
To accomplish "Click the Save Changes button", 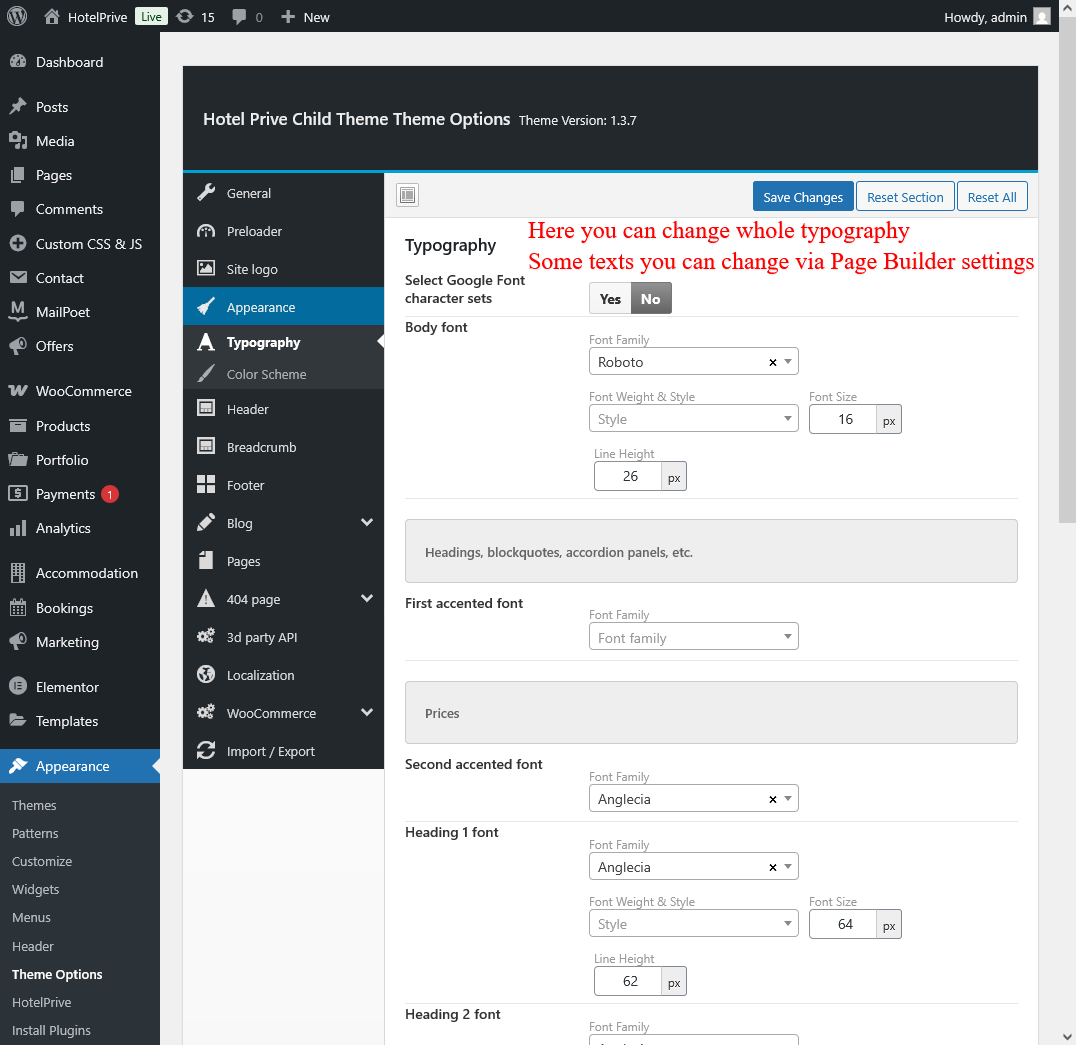I will [x=803, y=197].
